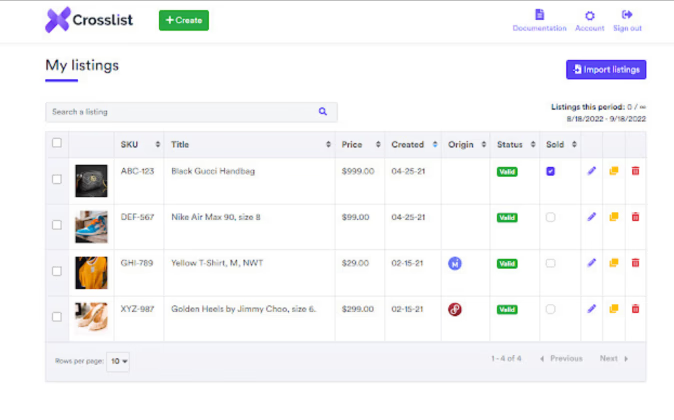This screenshot has height=420, width=674.
Task: Click the Valid status badge for DEF-567
Action: point(507,218)
